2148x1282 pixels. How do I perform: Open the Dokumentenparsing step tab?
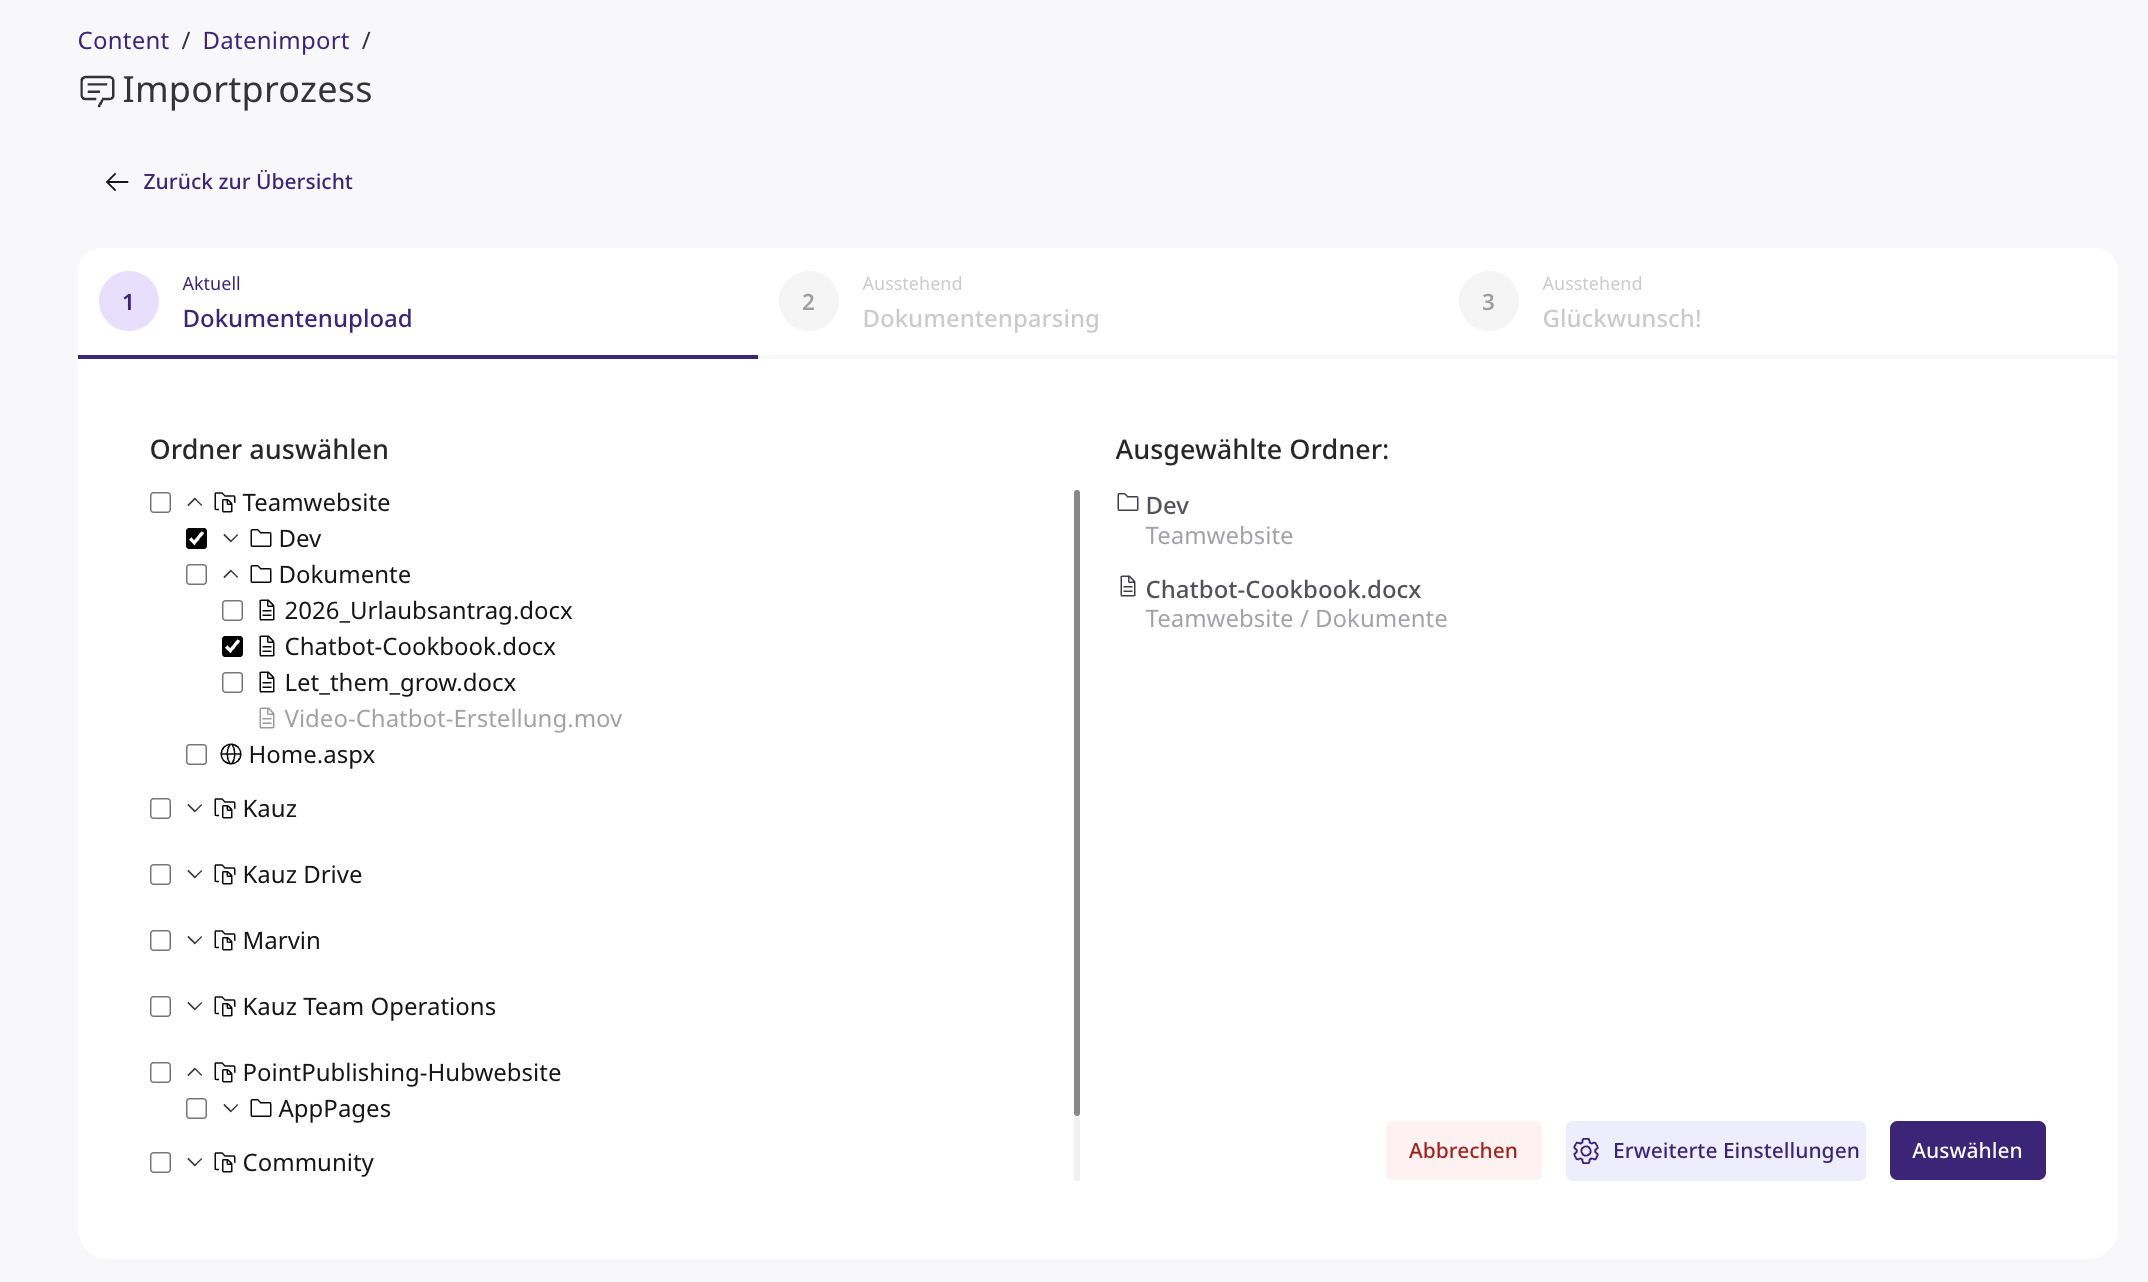[x=1098, y=302]
